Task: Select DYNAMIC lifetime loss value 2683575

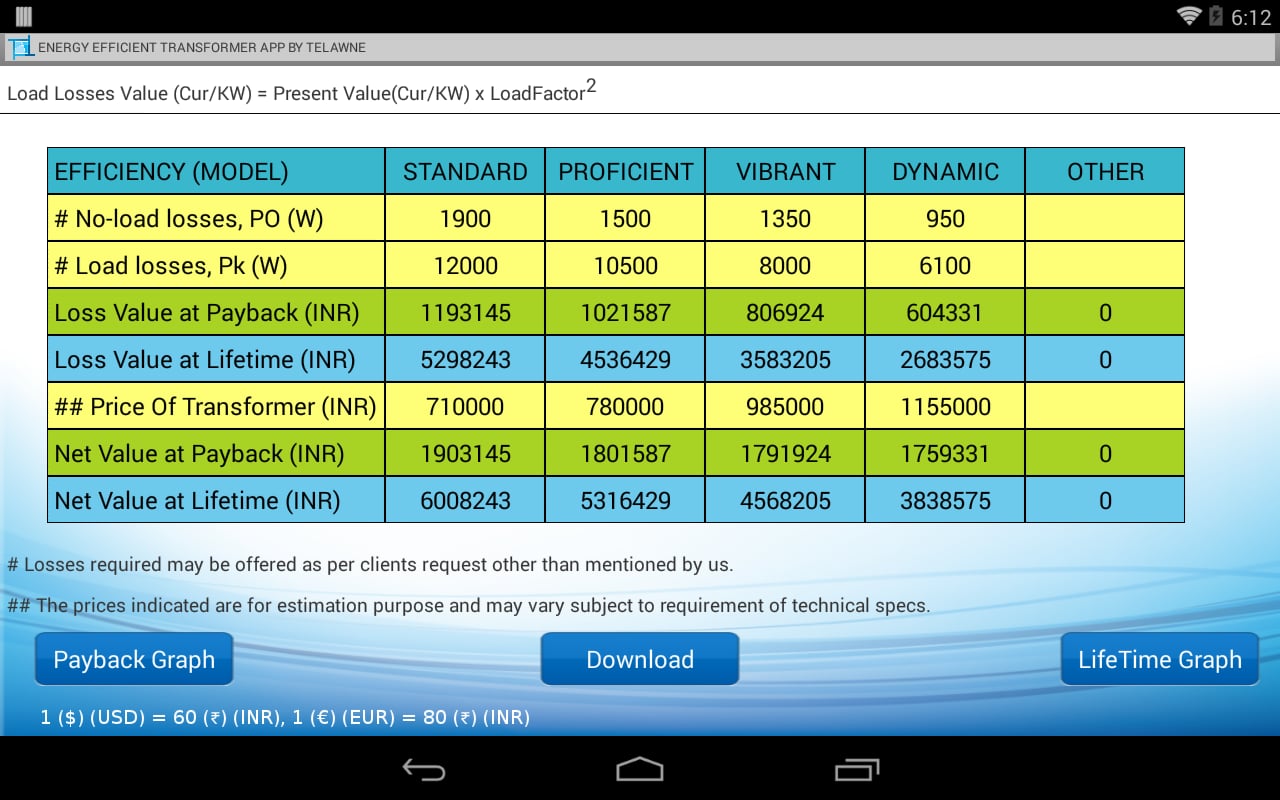Action: (945, 359)
